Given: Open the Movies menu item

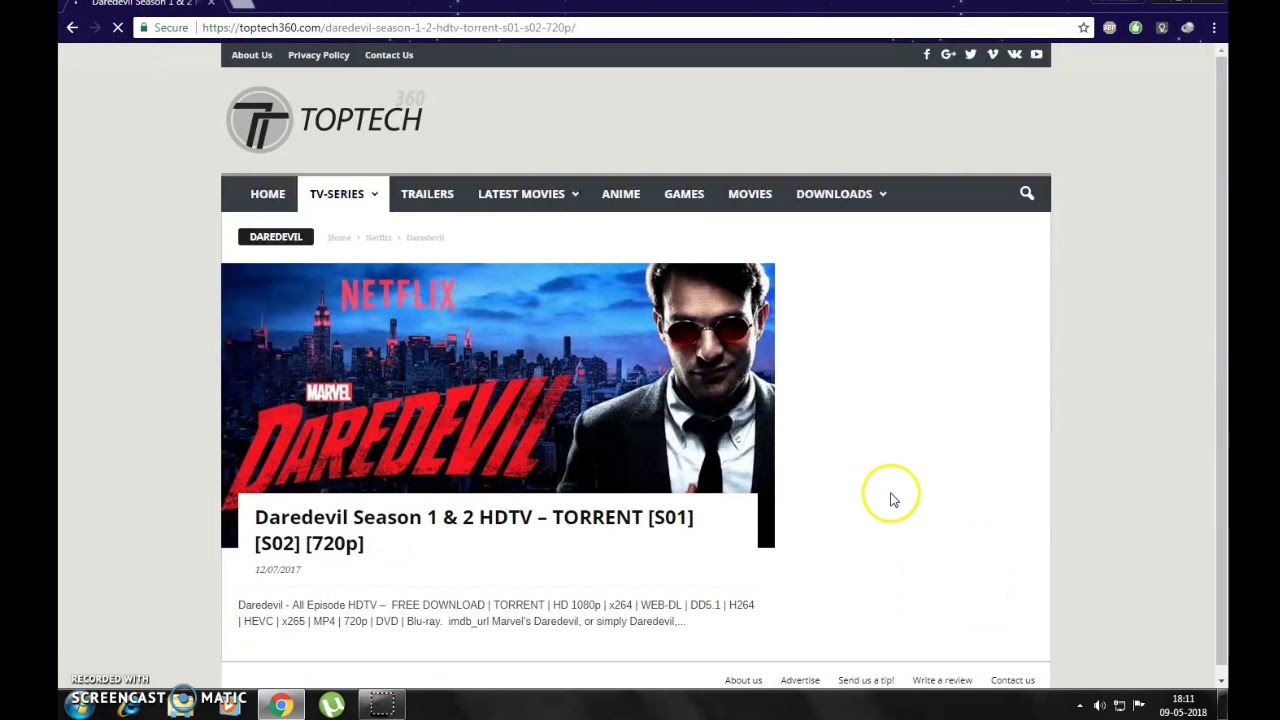Looking at the screenshot, I should tap(750, 194).
